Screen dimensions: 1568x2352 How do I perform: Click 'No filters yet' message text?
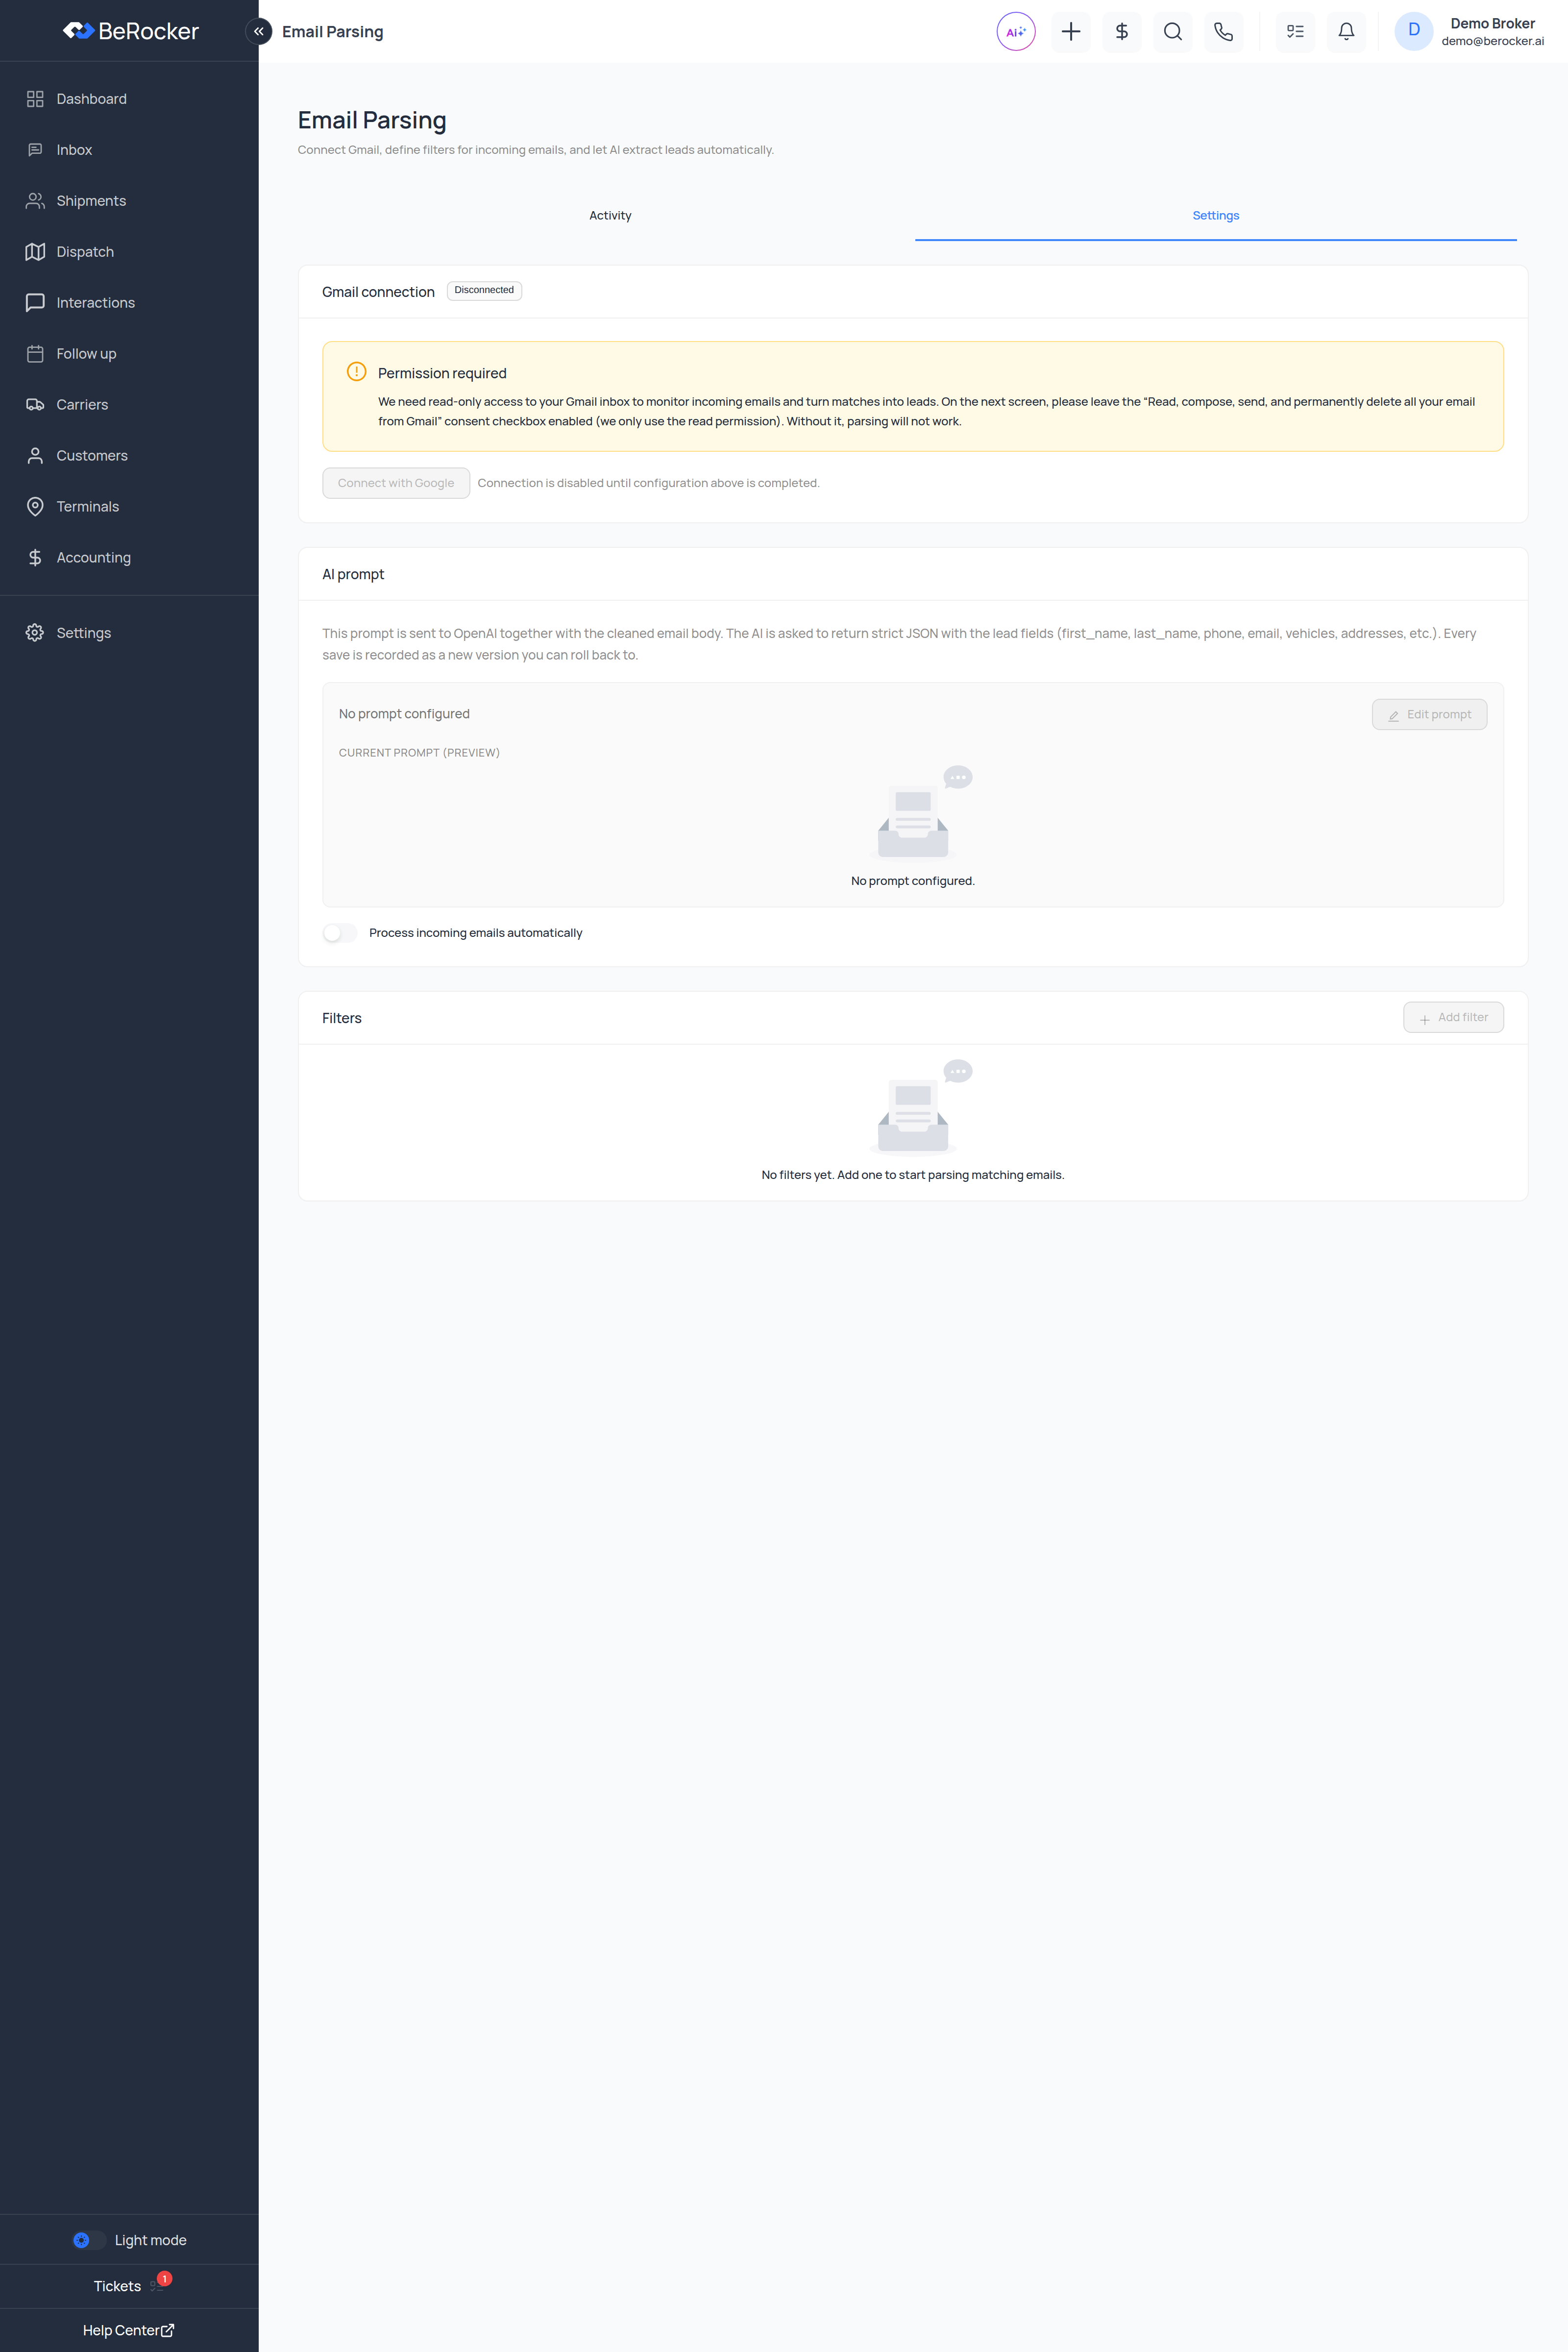coord(913,1175)
